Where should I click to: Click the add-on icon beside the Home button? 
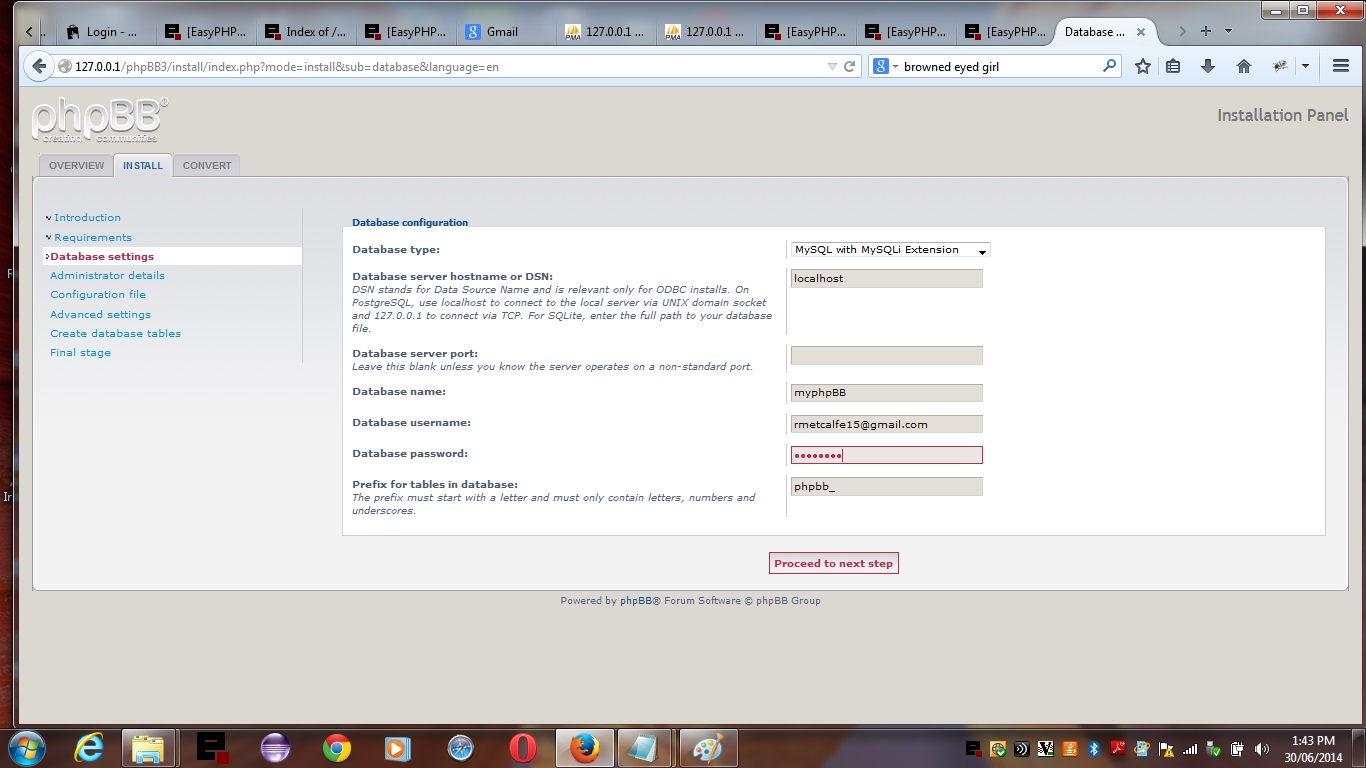click(1279, 66)
